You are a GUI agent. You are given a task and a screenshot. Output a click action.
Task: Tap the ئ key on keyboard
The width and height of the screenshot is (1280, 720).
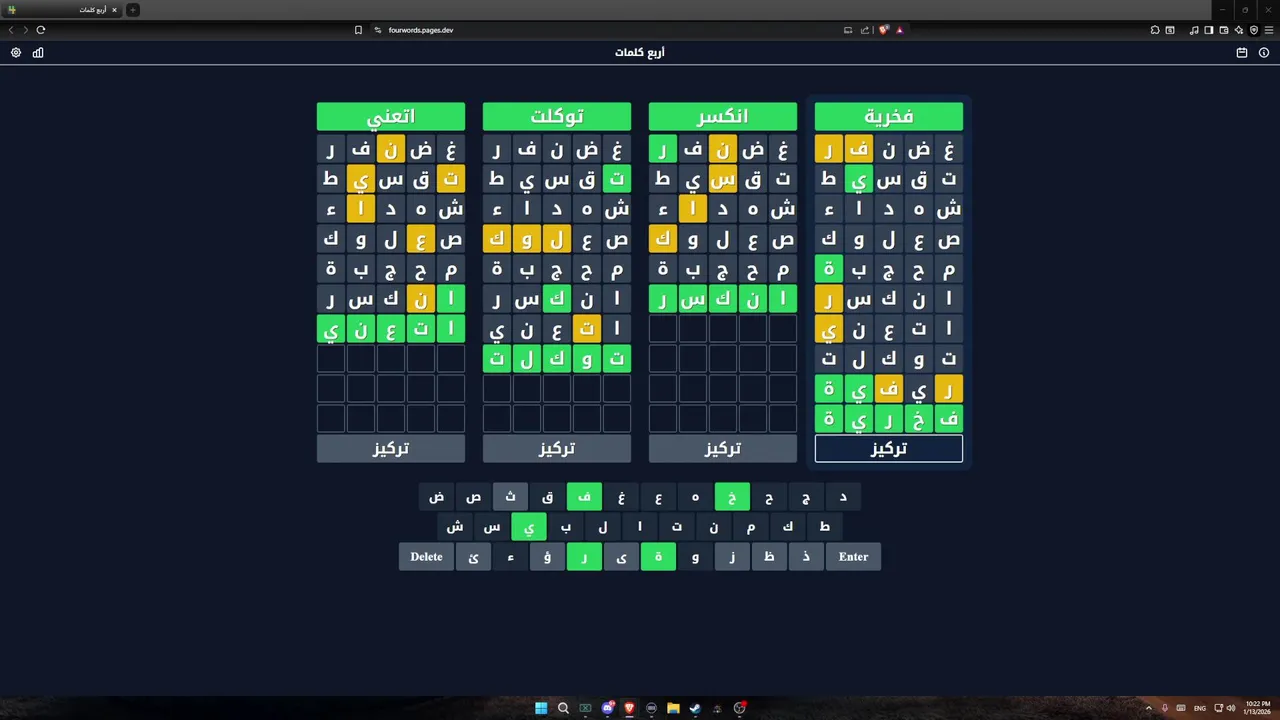[473, 557]
